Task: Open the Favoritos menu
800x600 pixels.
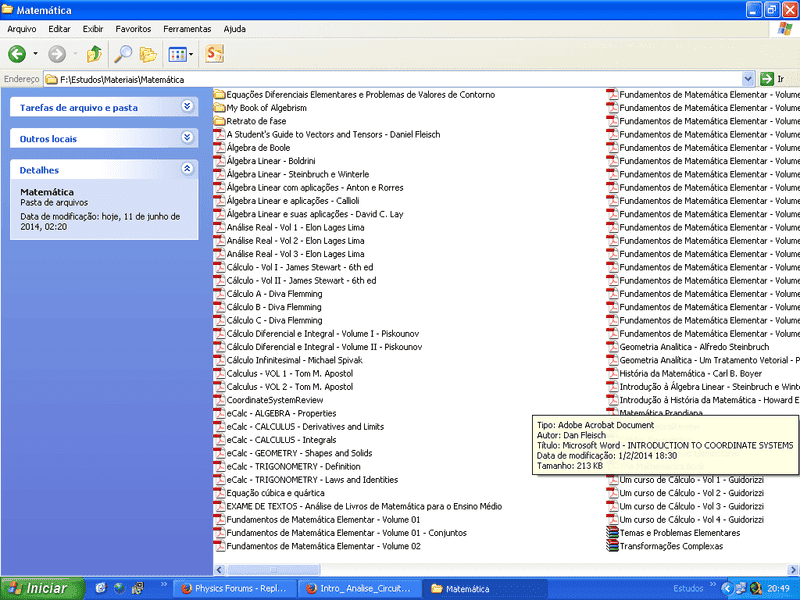Action: (133, 29)
